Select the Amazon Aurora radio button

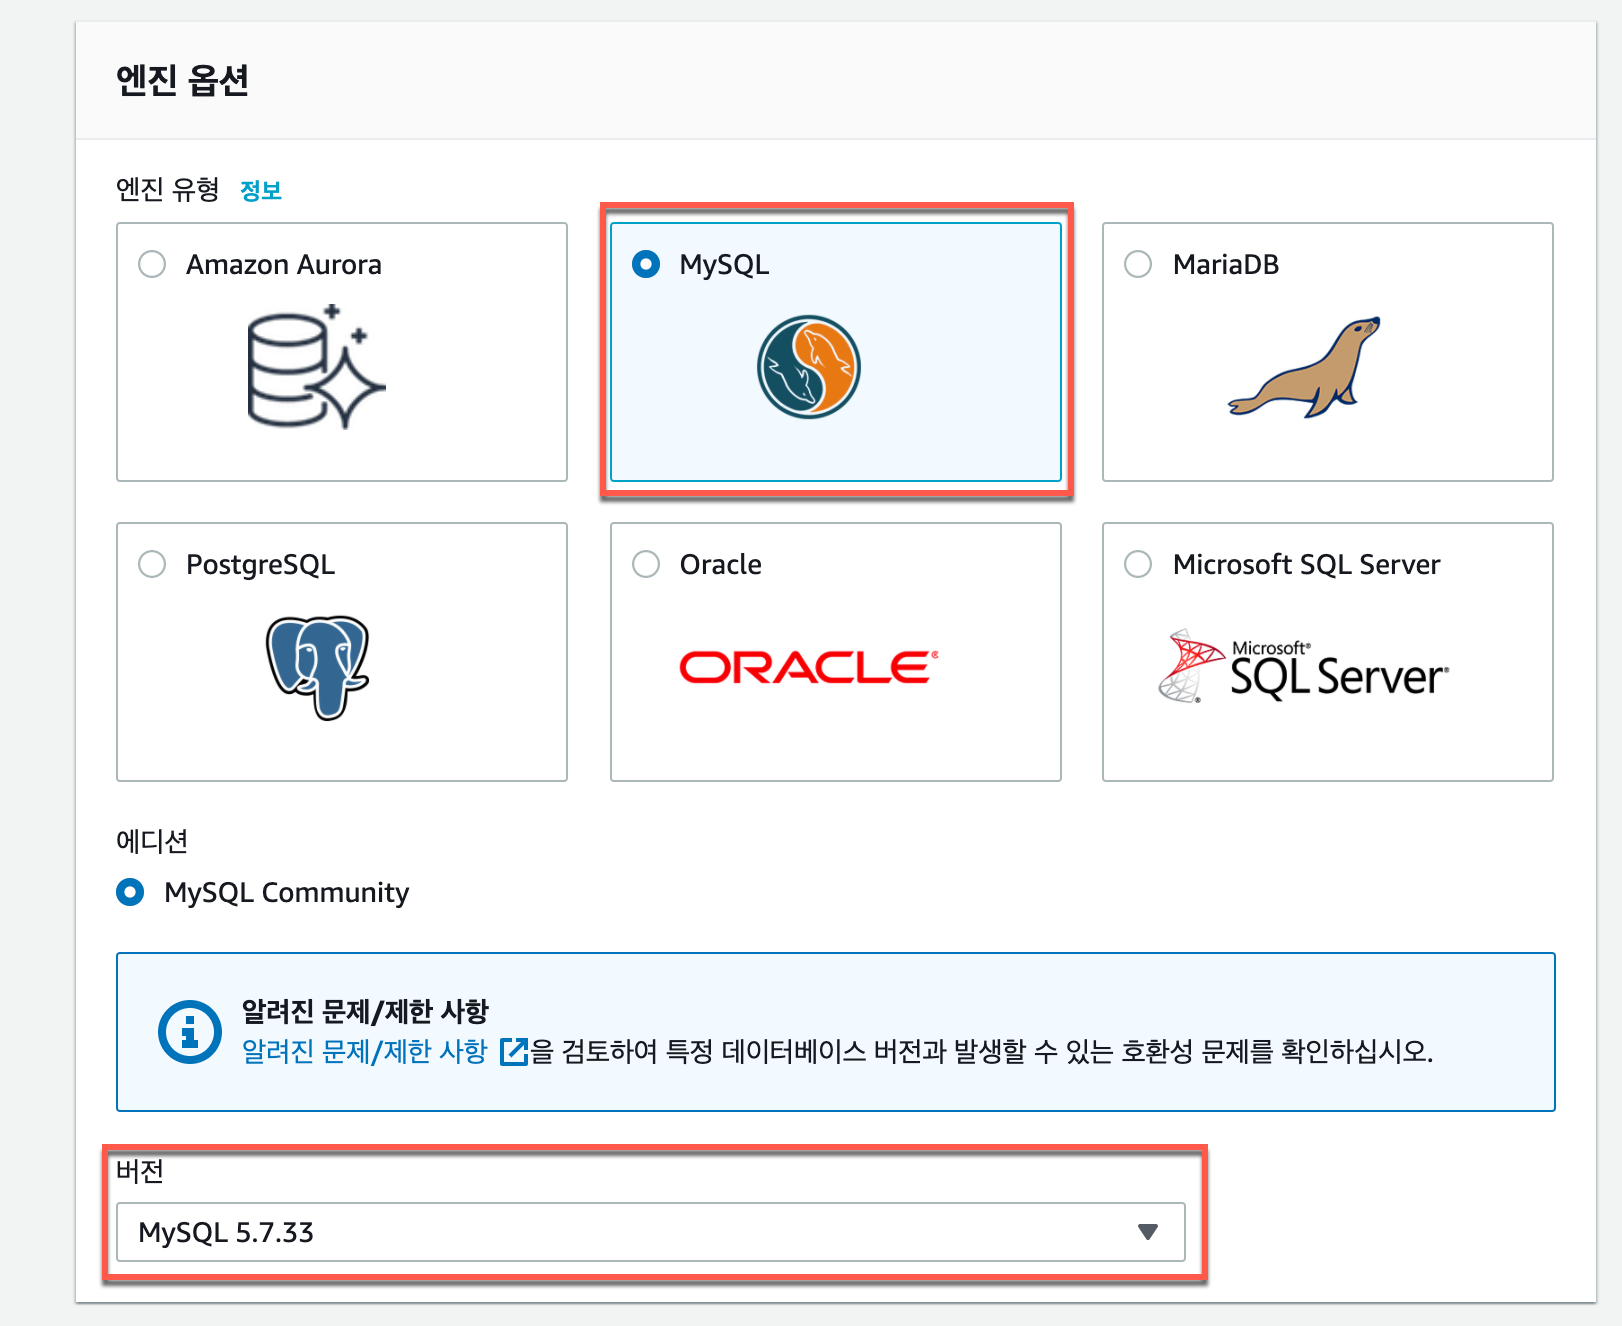tap(152, 264)
